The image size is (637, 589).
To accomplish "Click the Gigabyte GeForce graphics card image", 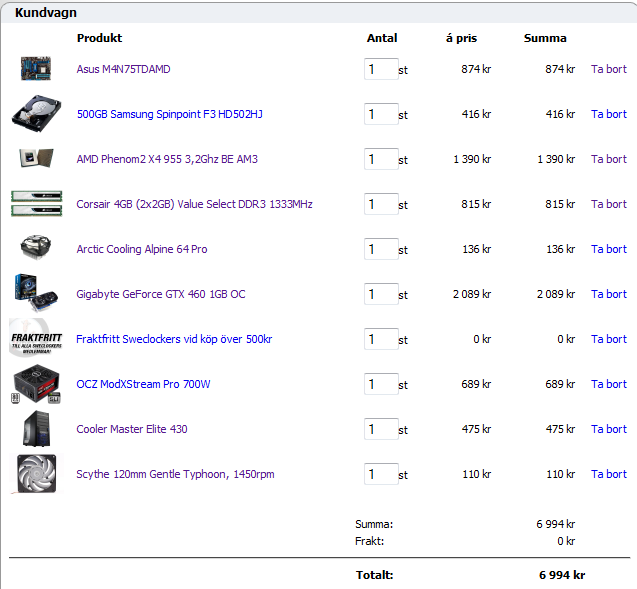I will point(36,292).
